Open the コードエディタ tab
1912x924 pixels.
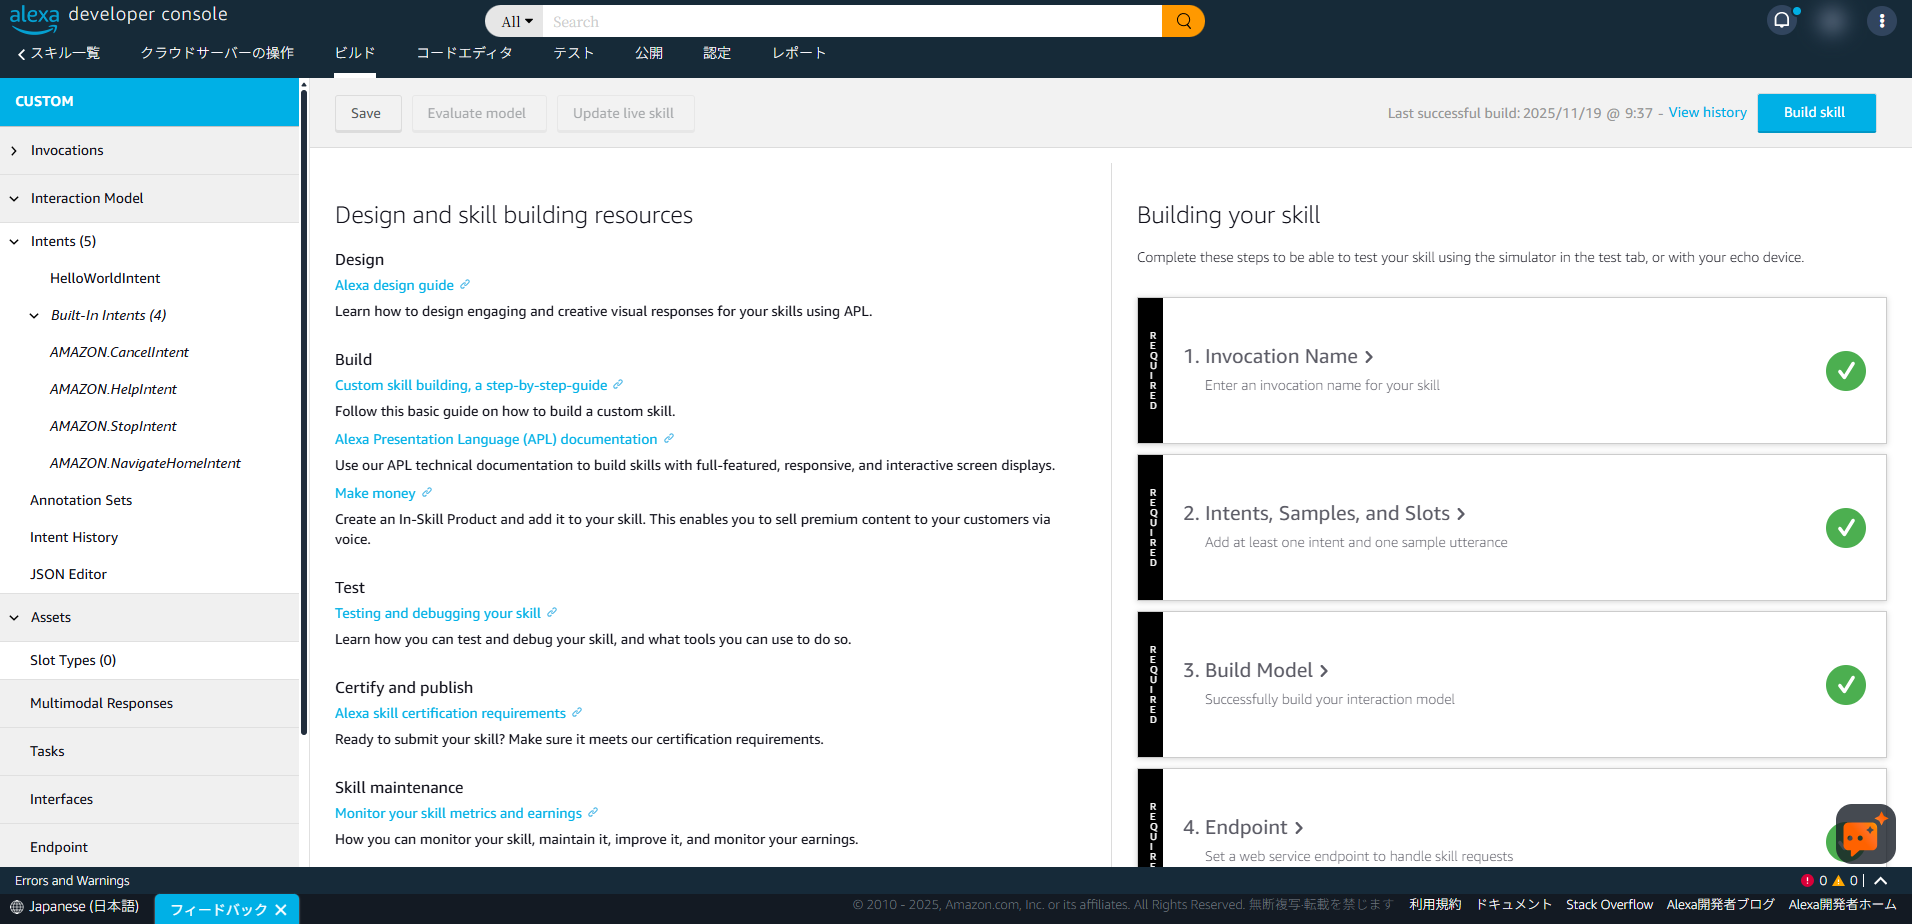point(465,53)
